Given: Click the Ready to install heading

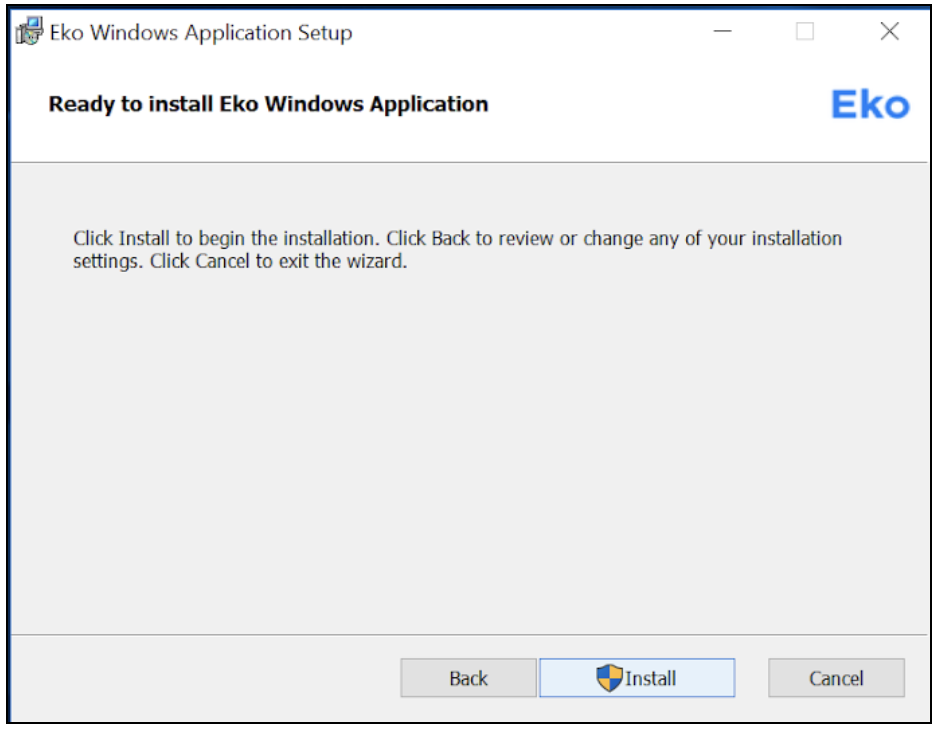Looking at the screenshot, I should coord(268,103).
